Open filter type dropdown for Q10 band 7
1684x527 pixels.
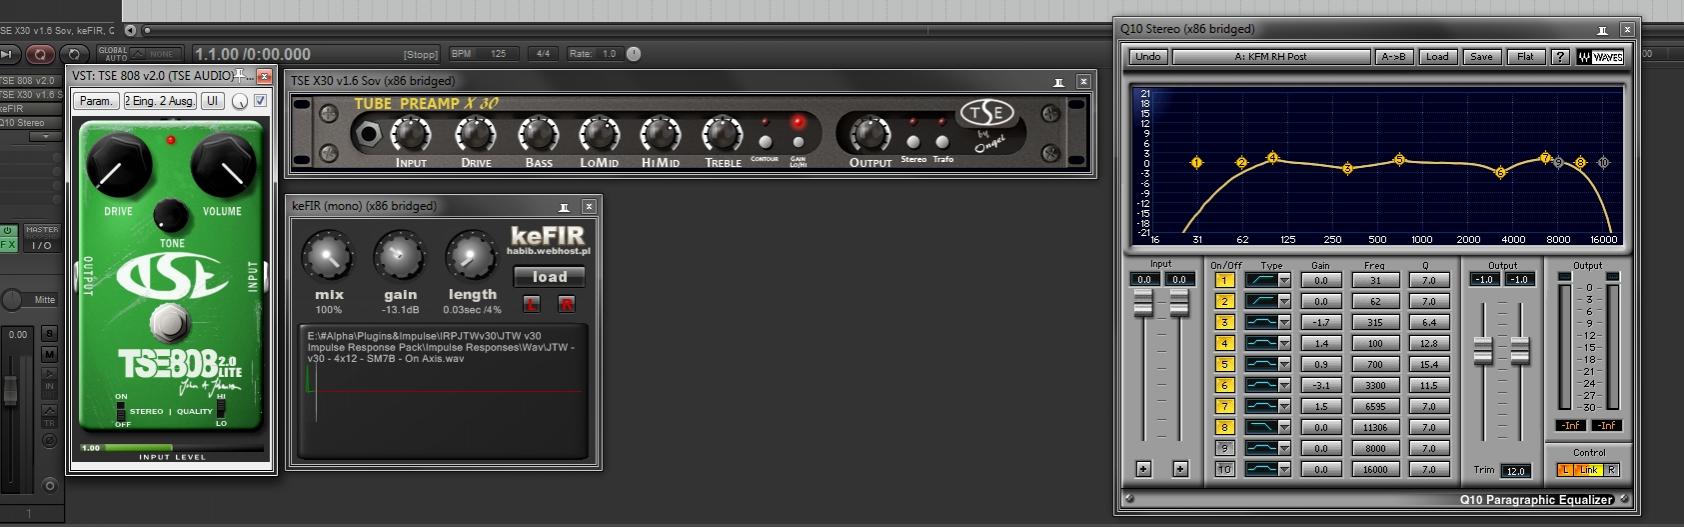click(1284, 407)
